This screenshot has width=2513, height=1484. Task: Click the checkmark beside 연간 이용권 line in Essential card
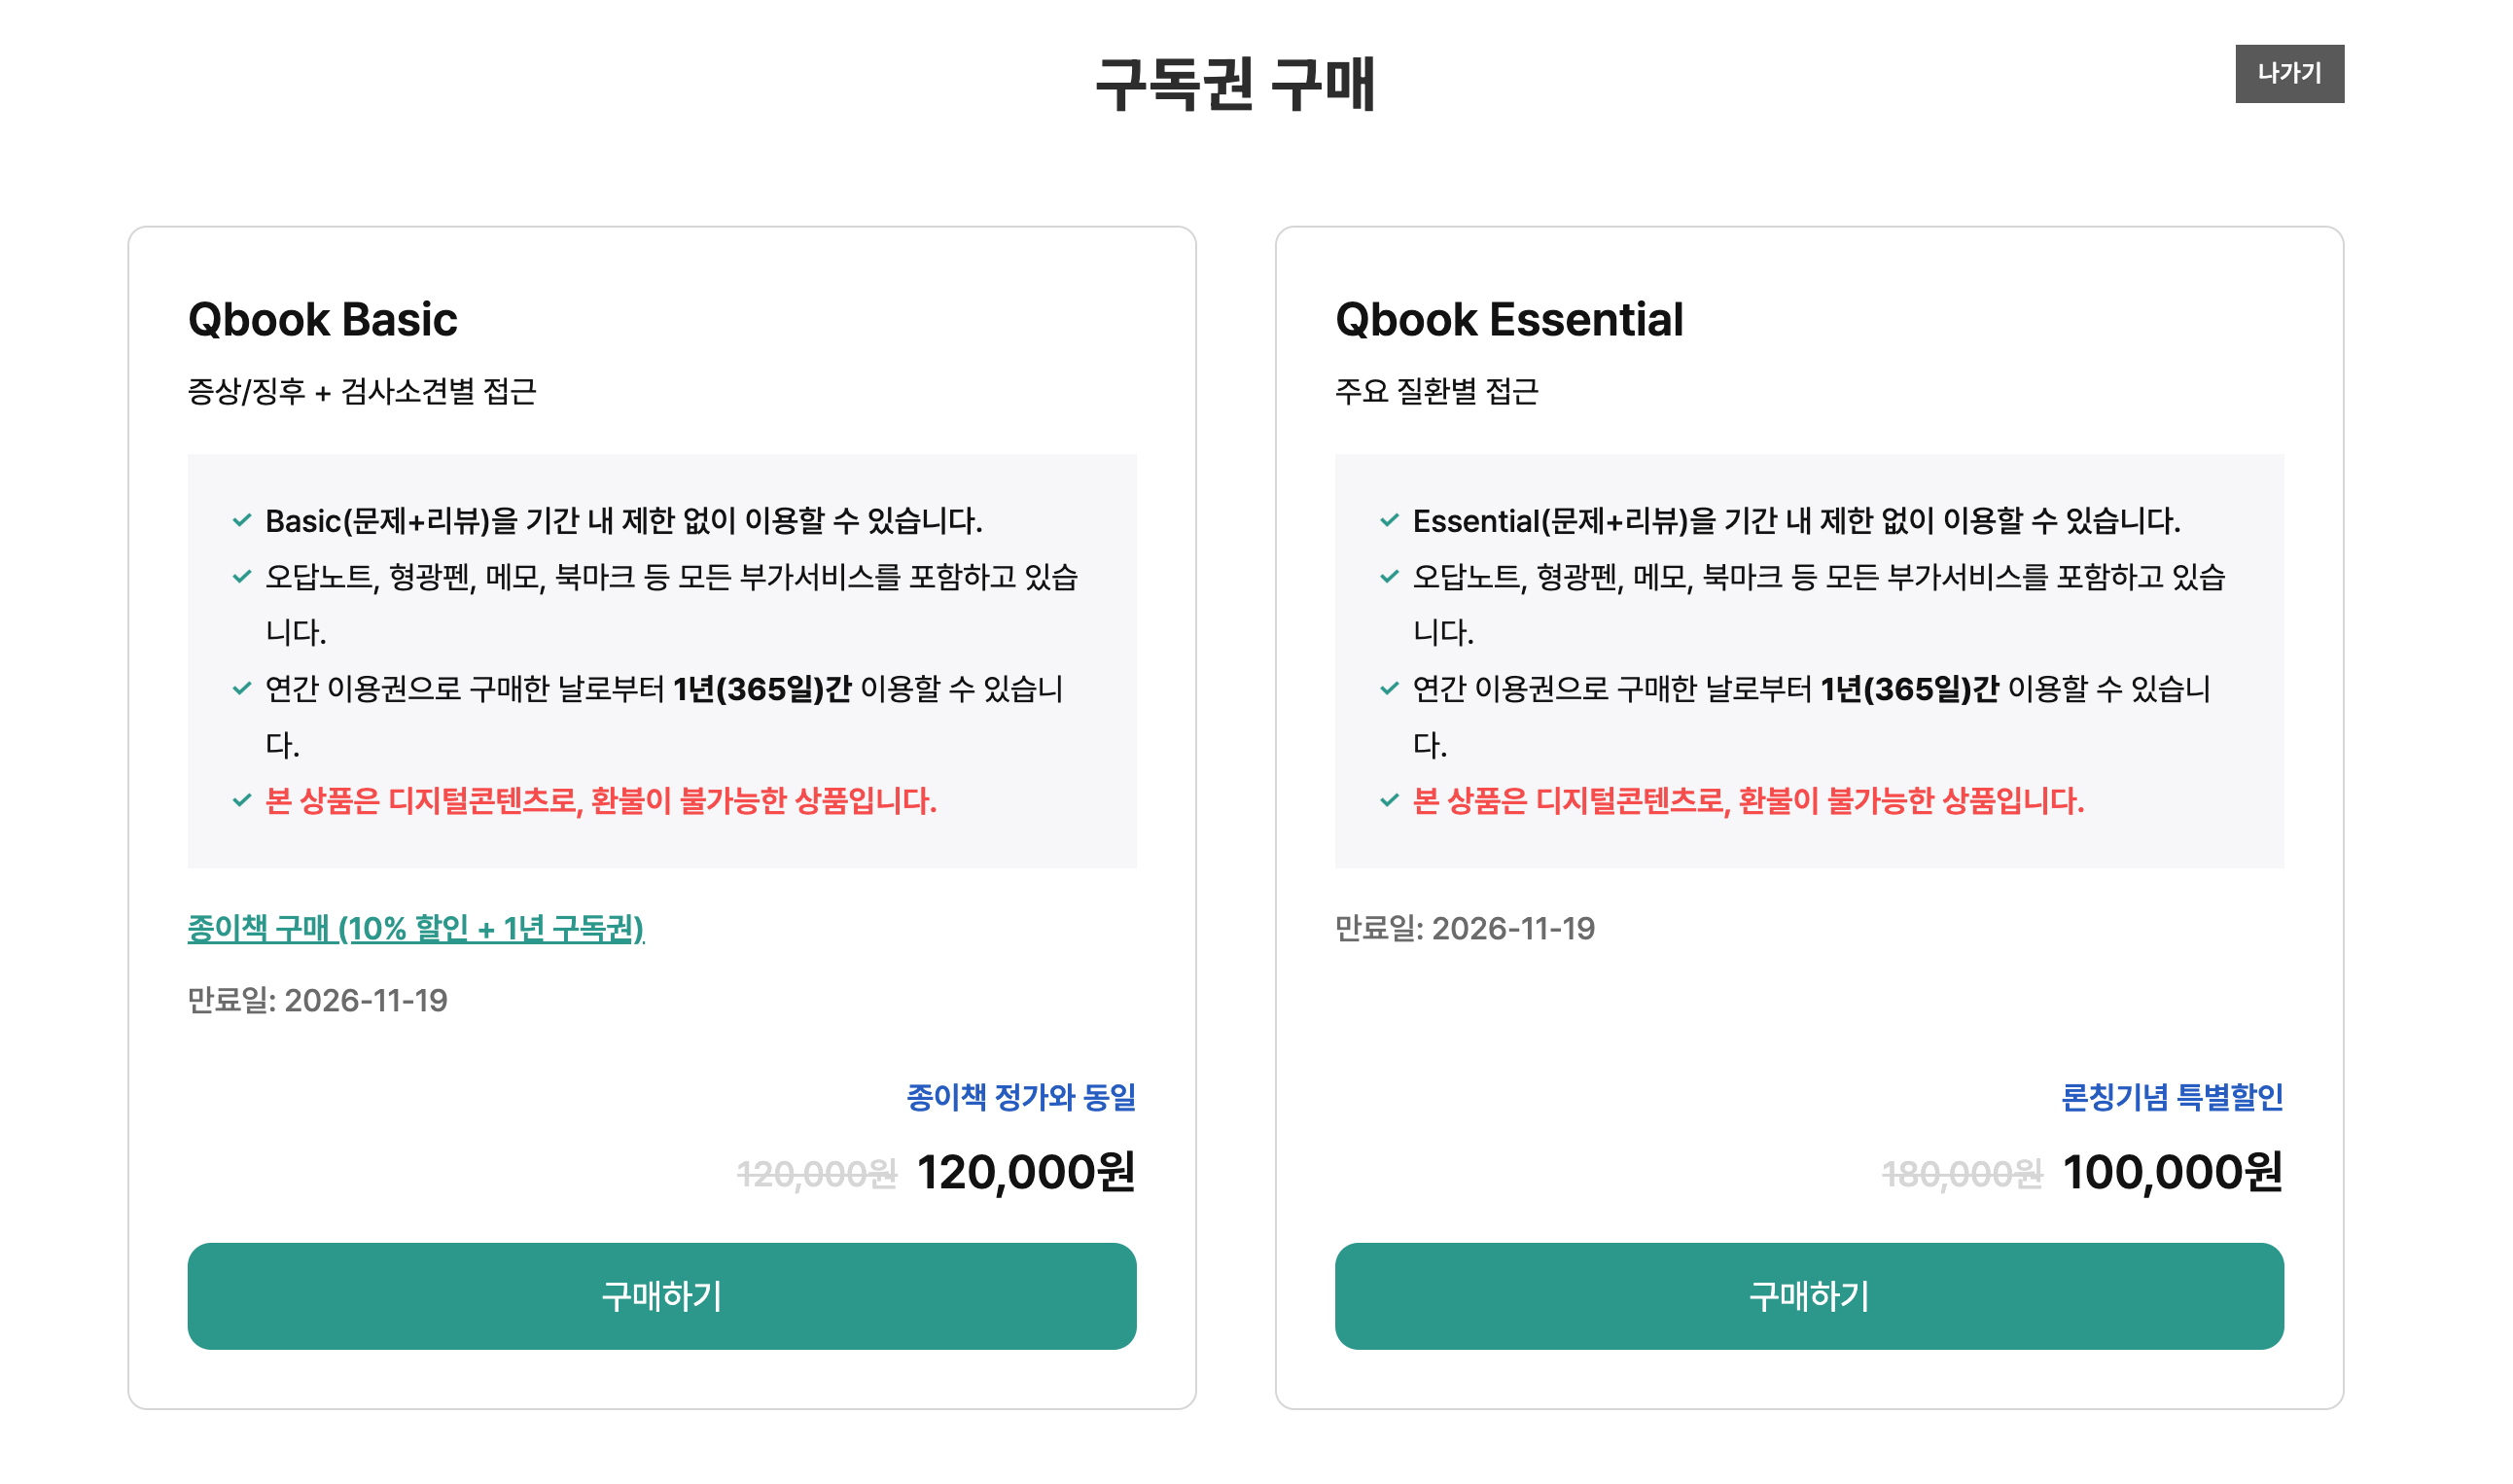(1390, 689)
